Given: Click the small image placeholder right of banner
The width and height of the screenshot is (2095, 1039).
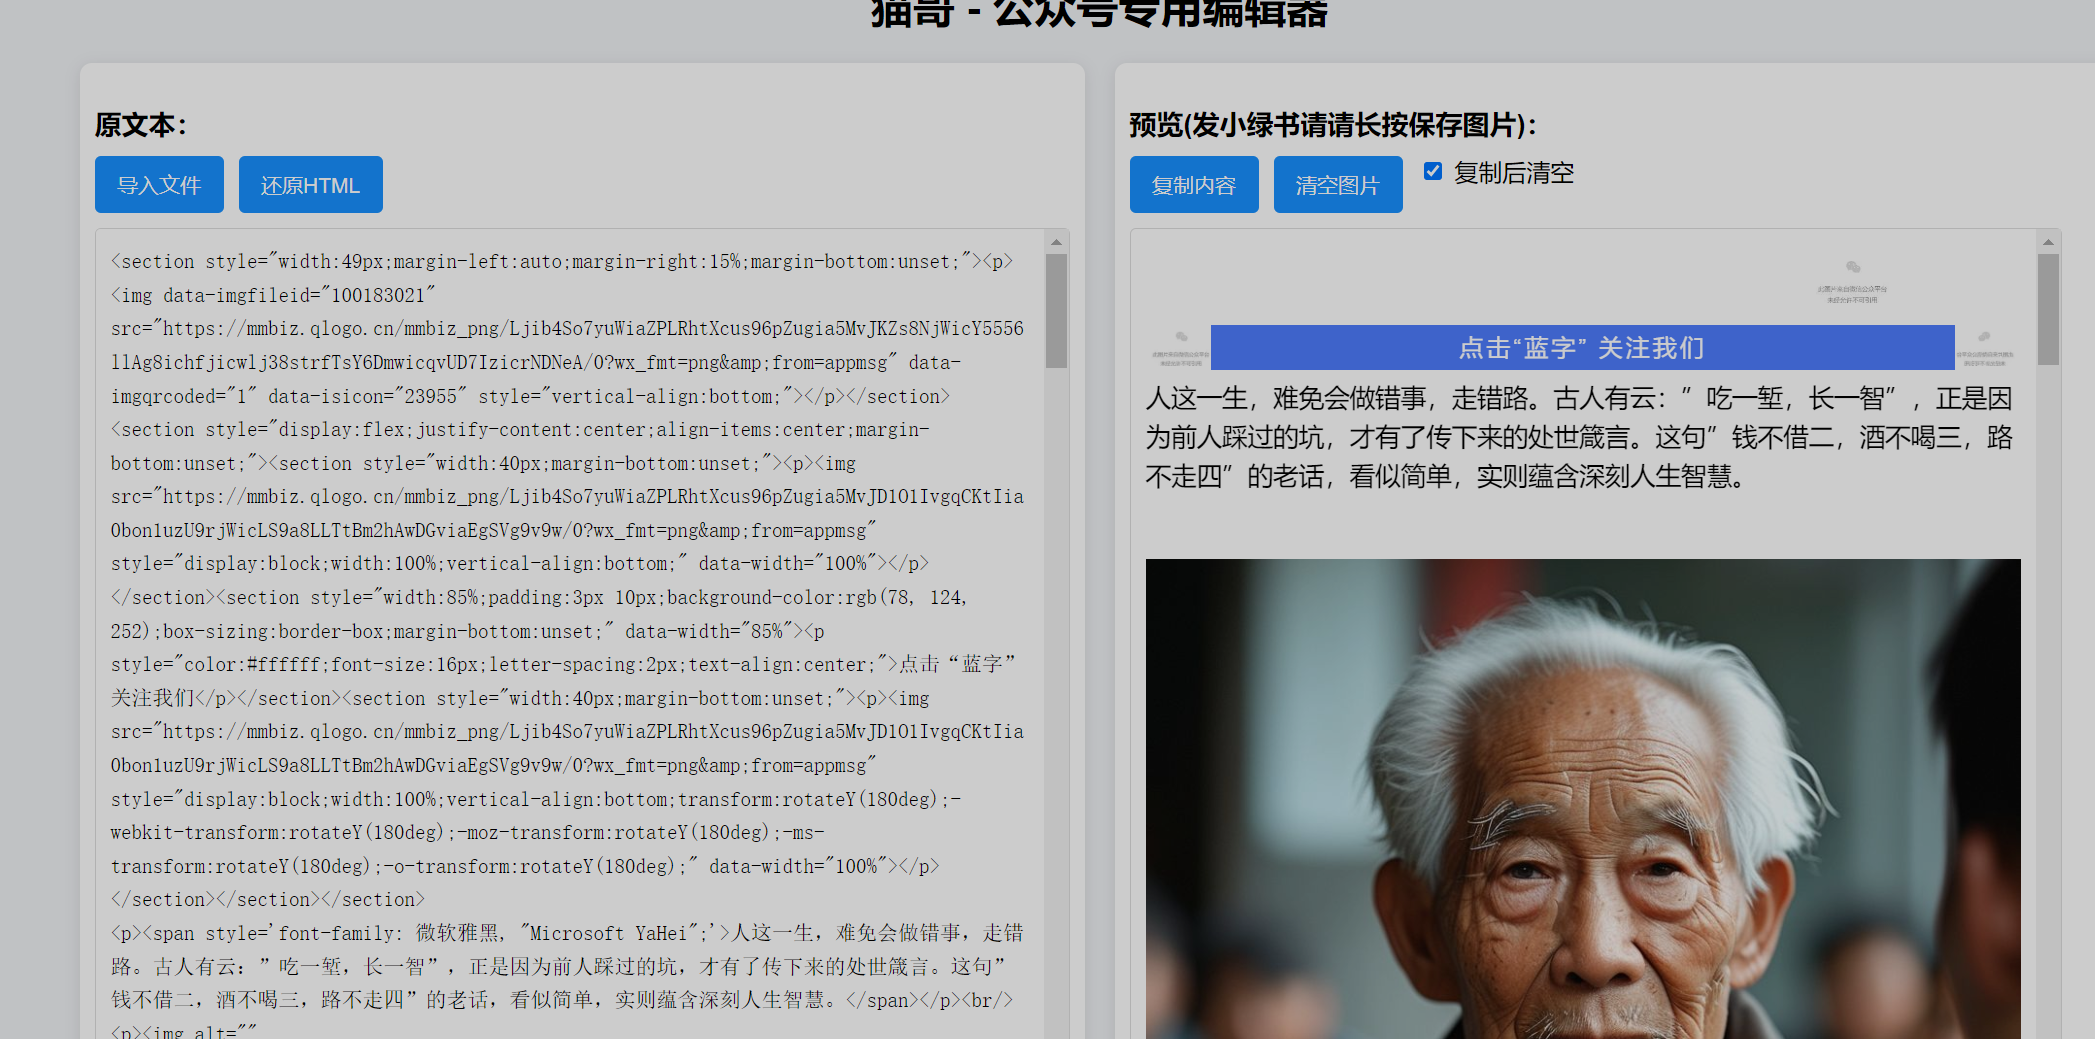Looking at the screenshot, I should pyautogui.click(x=1985, y=350).
